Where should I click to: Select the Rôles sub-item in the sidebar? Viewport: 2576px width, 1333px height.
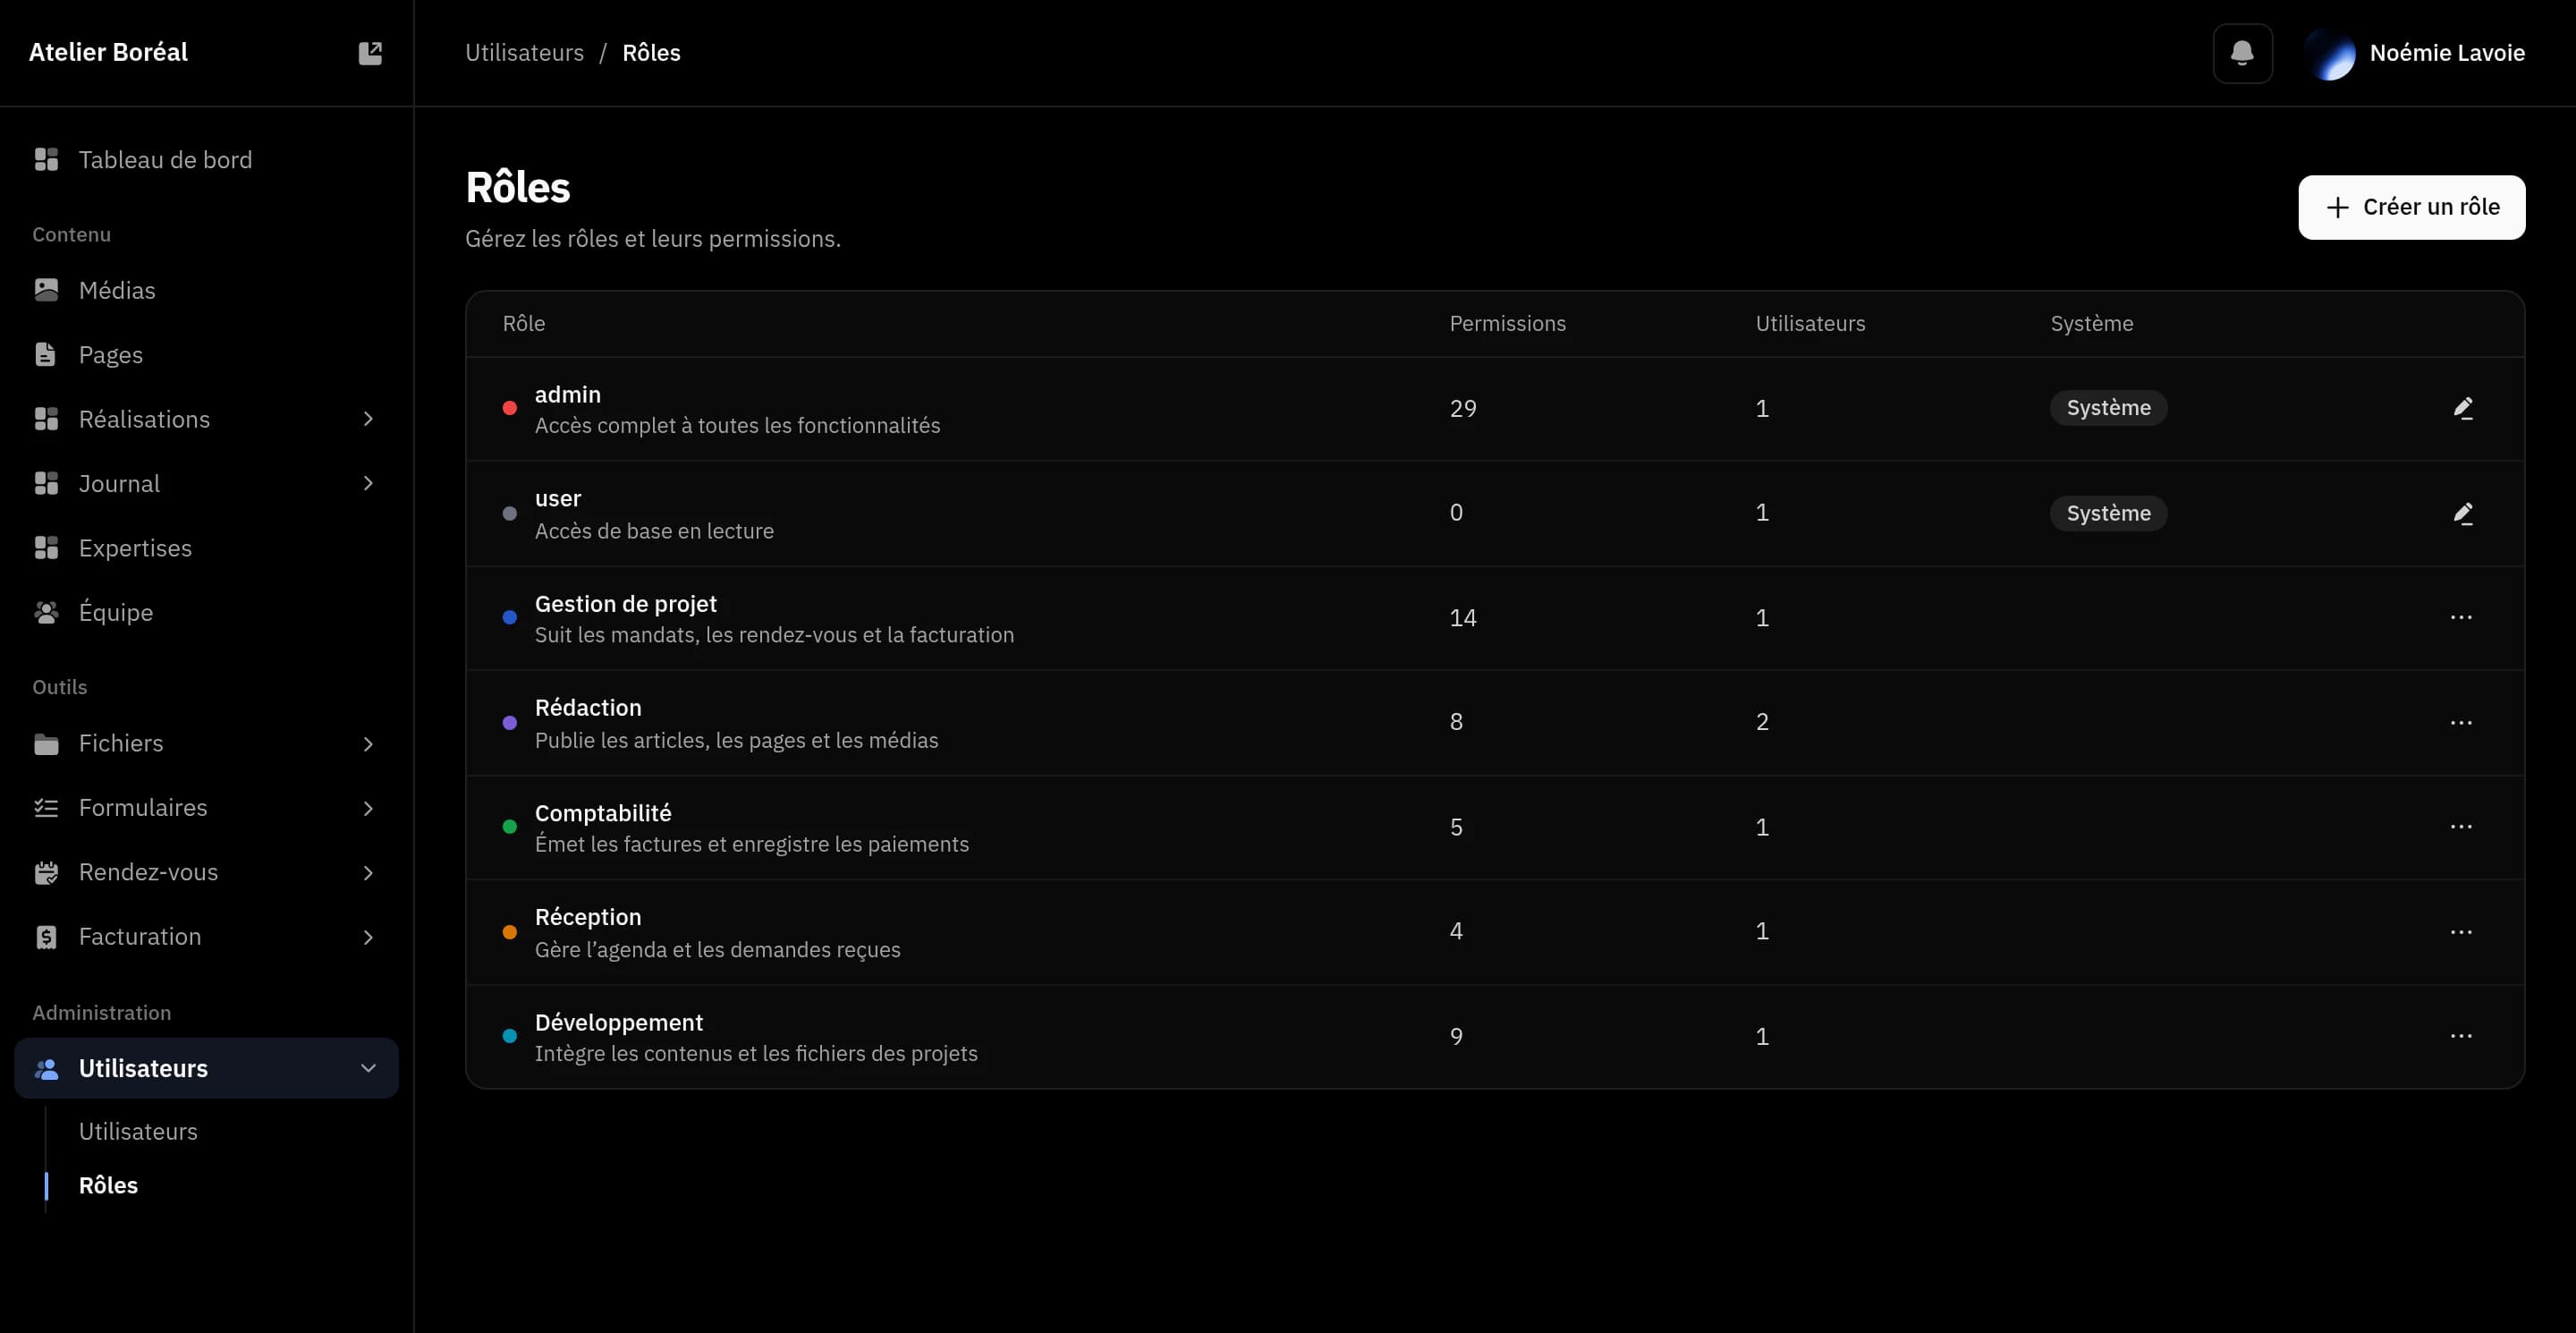click(108, 1185)
